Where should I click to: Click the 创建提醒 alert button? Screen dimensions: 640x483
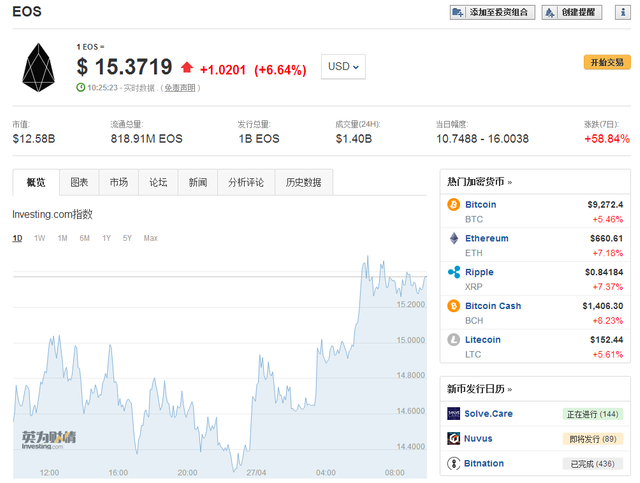point(572,12)
